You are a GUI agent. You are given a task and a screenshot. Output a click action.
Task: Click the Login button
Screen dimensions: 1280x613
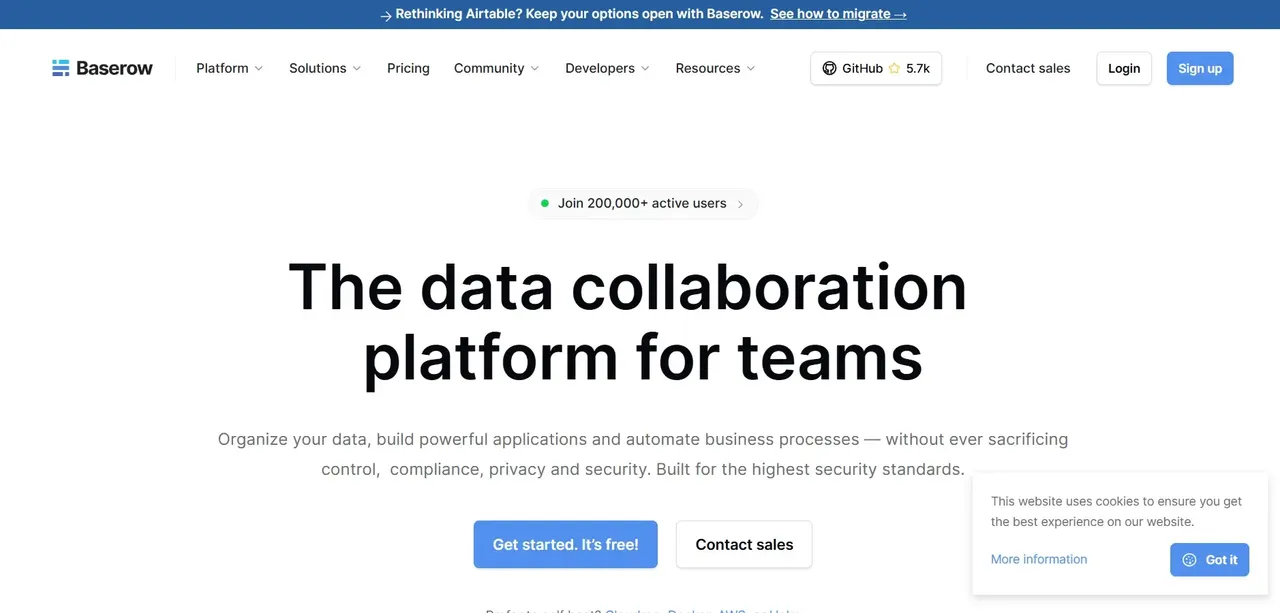point(1124,68)
